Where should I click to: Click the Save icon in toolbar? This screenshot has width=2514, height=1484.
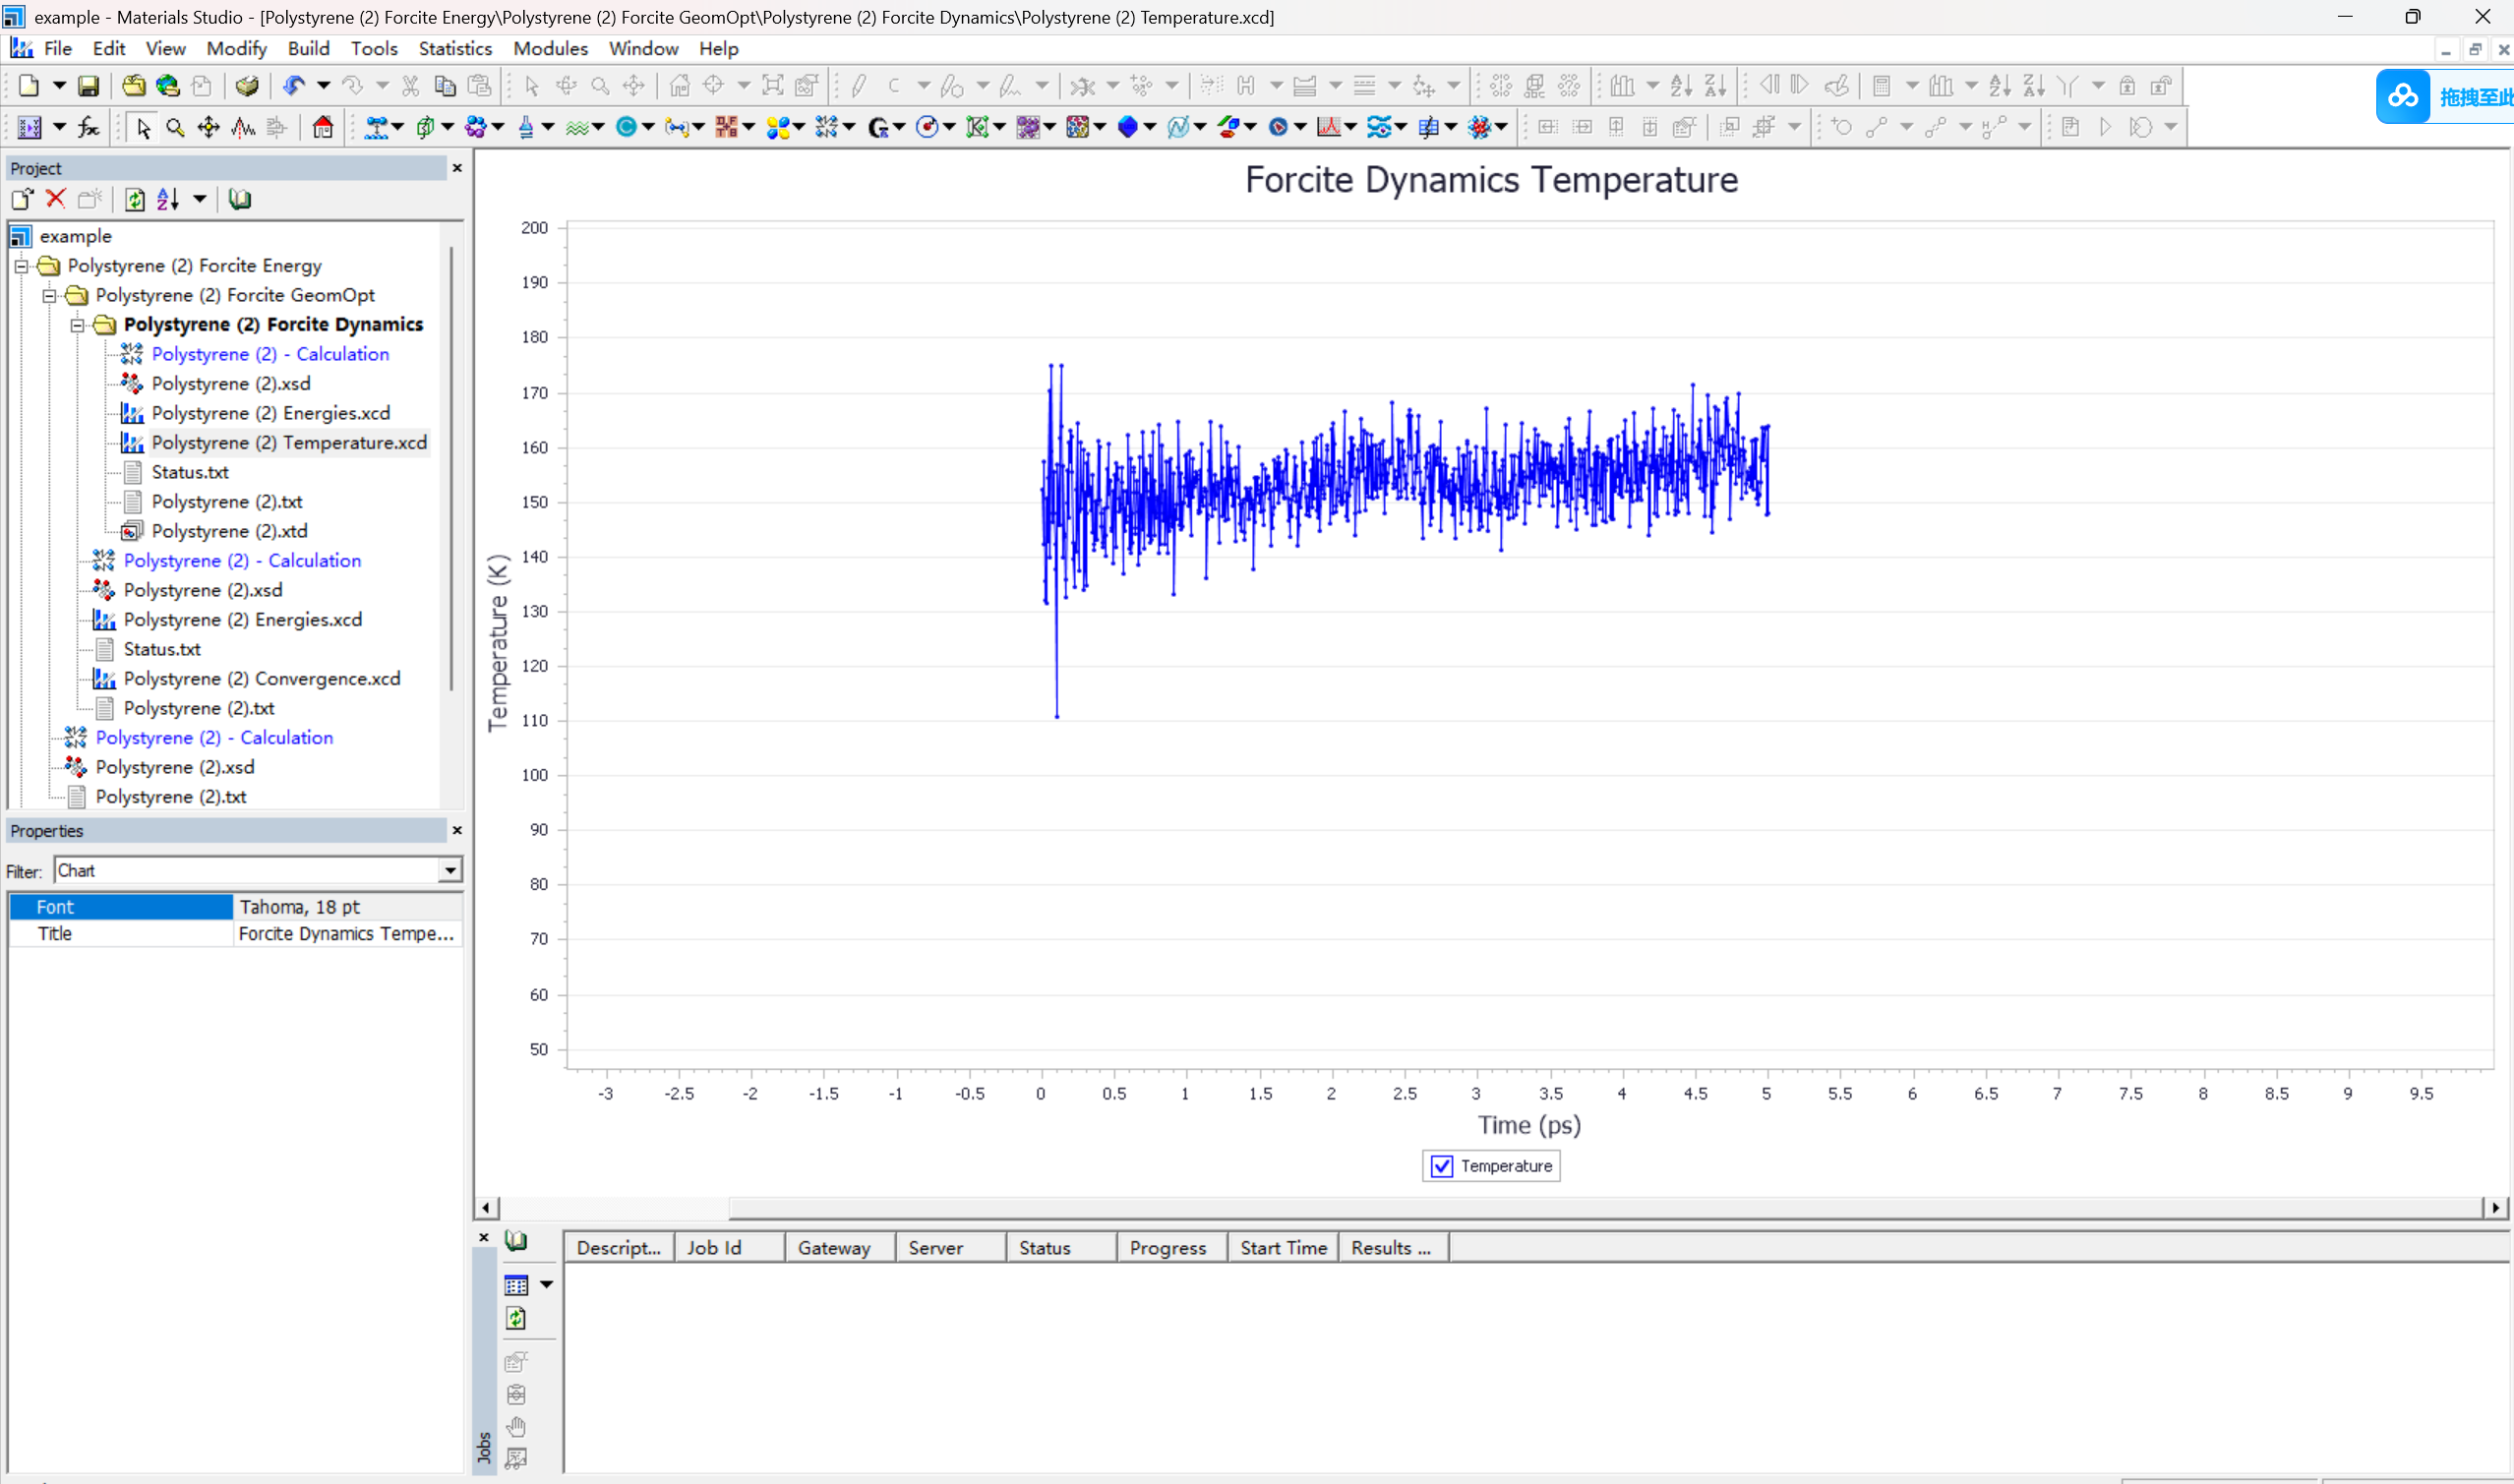88,86
